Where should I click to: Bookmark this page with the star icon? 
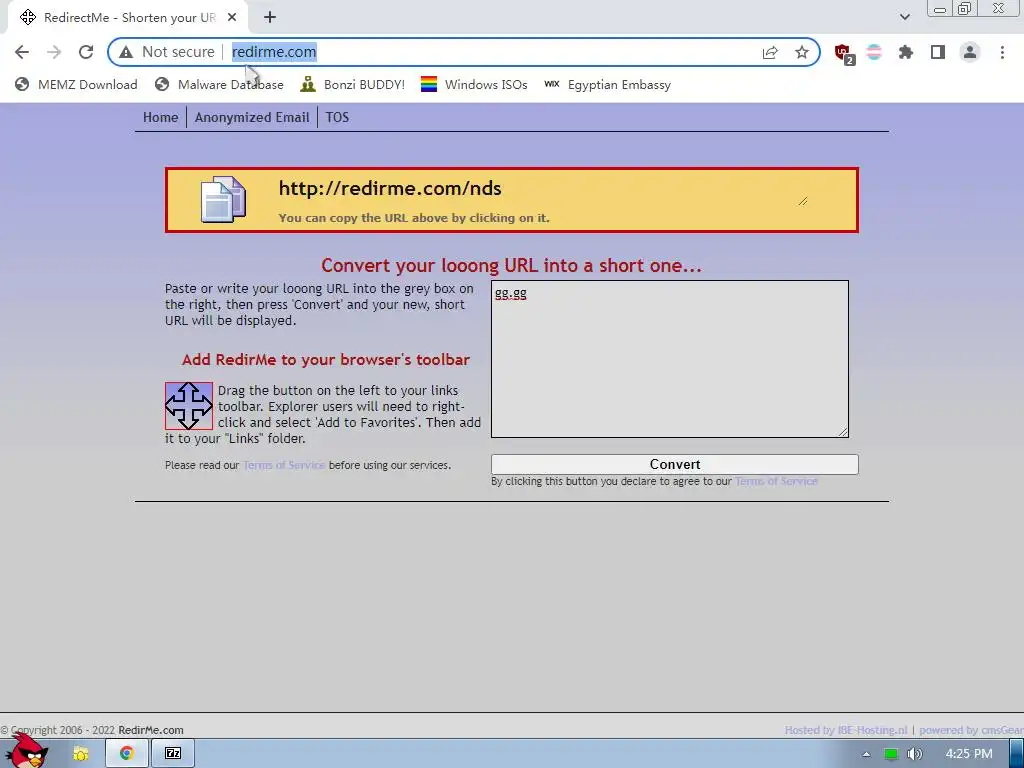click(x=802, y=52)
